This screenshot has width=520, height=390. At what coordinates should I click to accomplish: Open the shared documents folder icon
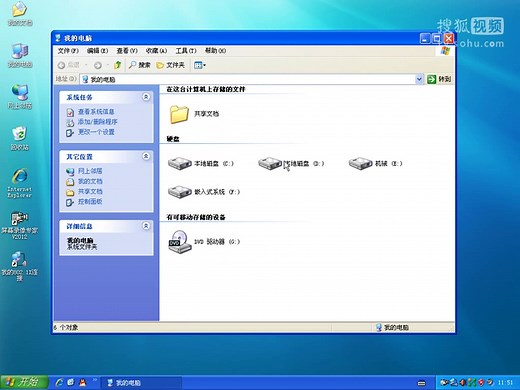[179, 114]
